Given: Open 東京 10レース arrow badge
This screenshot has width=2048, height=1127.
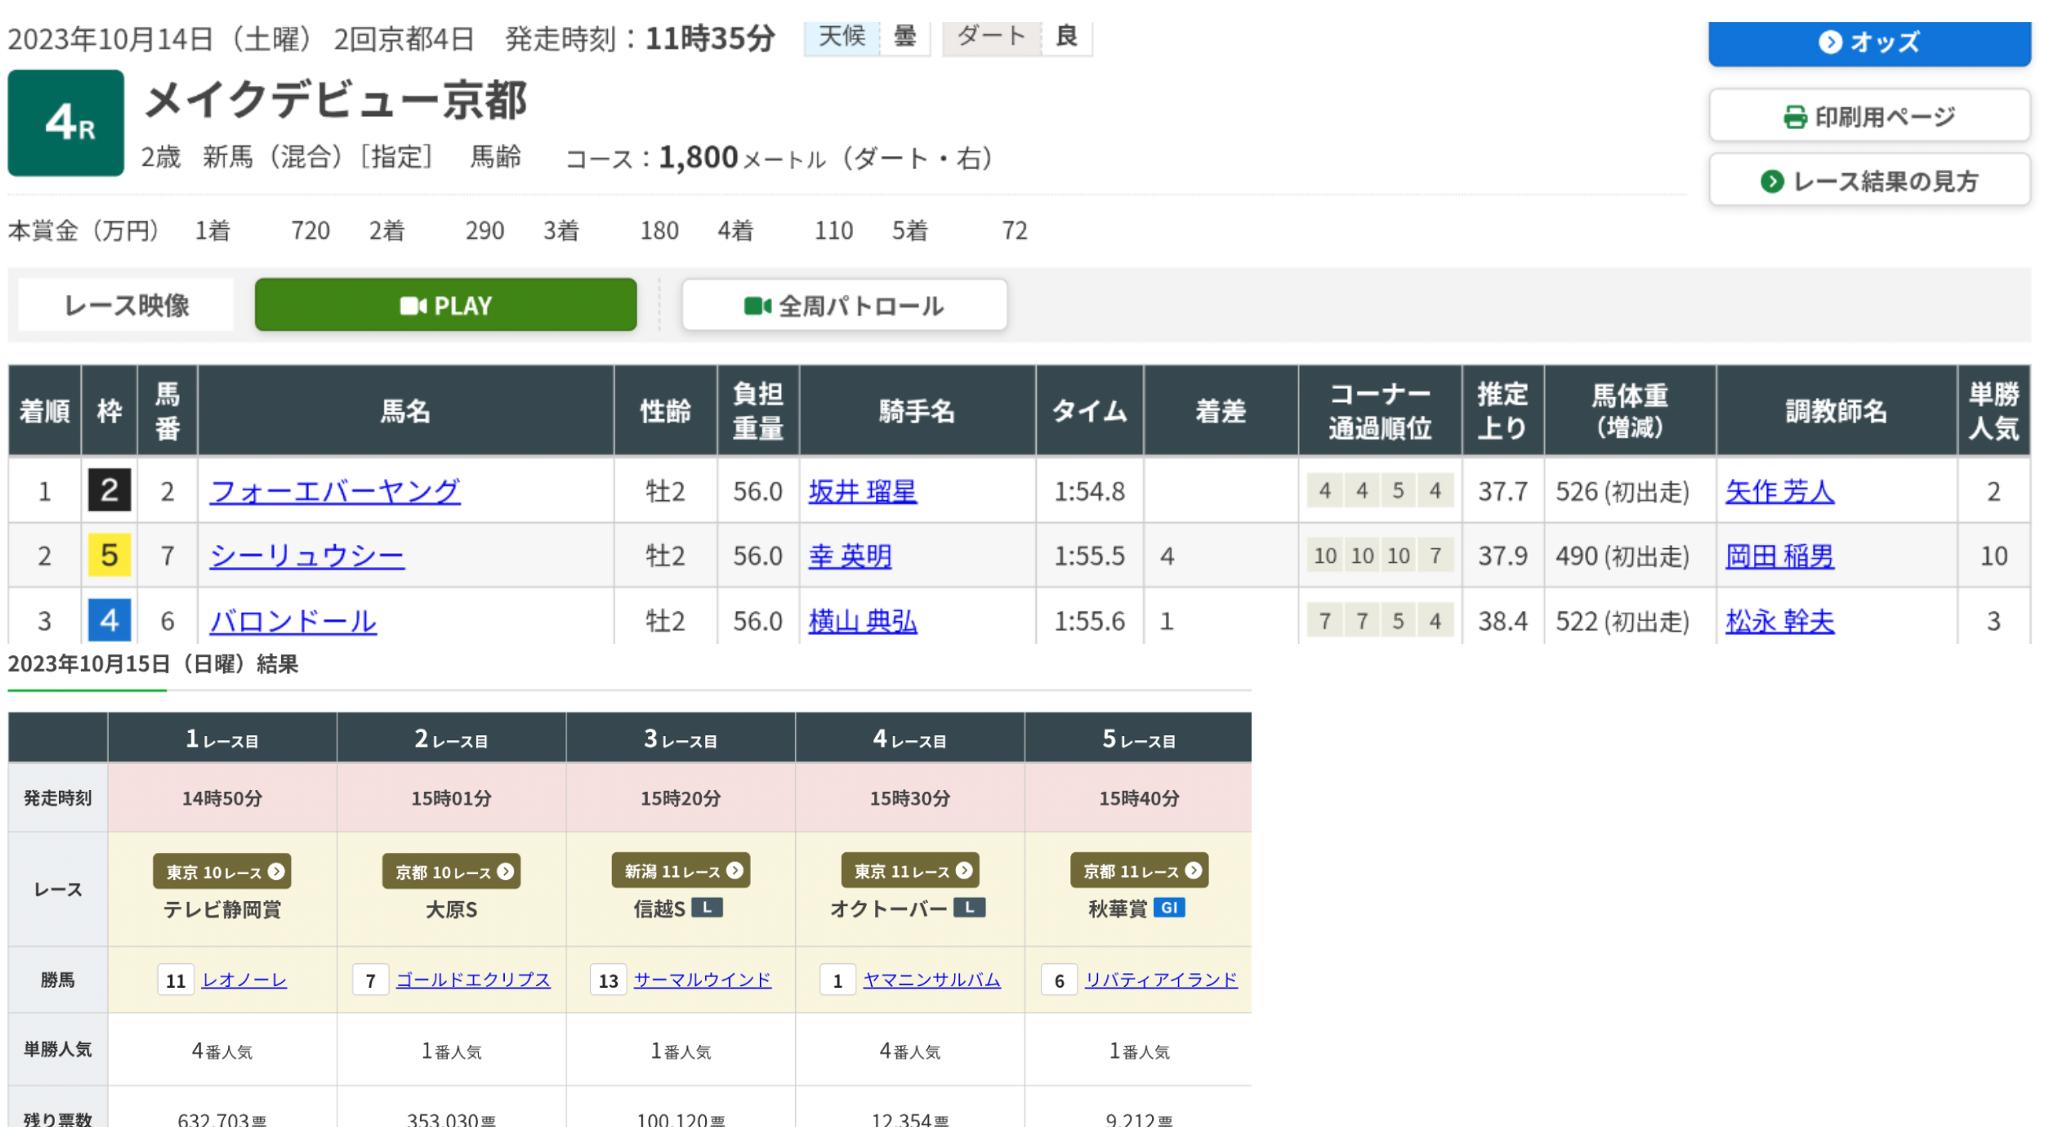Looking at the screenshot, I should 222,871.
